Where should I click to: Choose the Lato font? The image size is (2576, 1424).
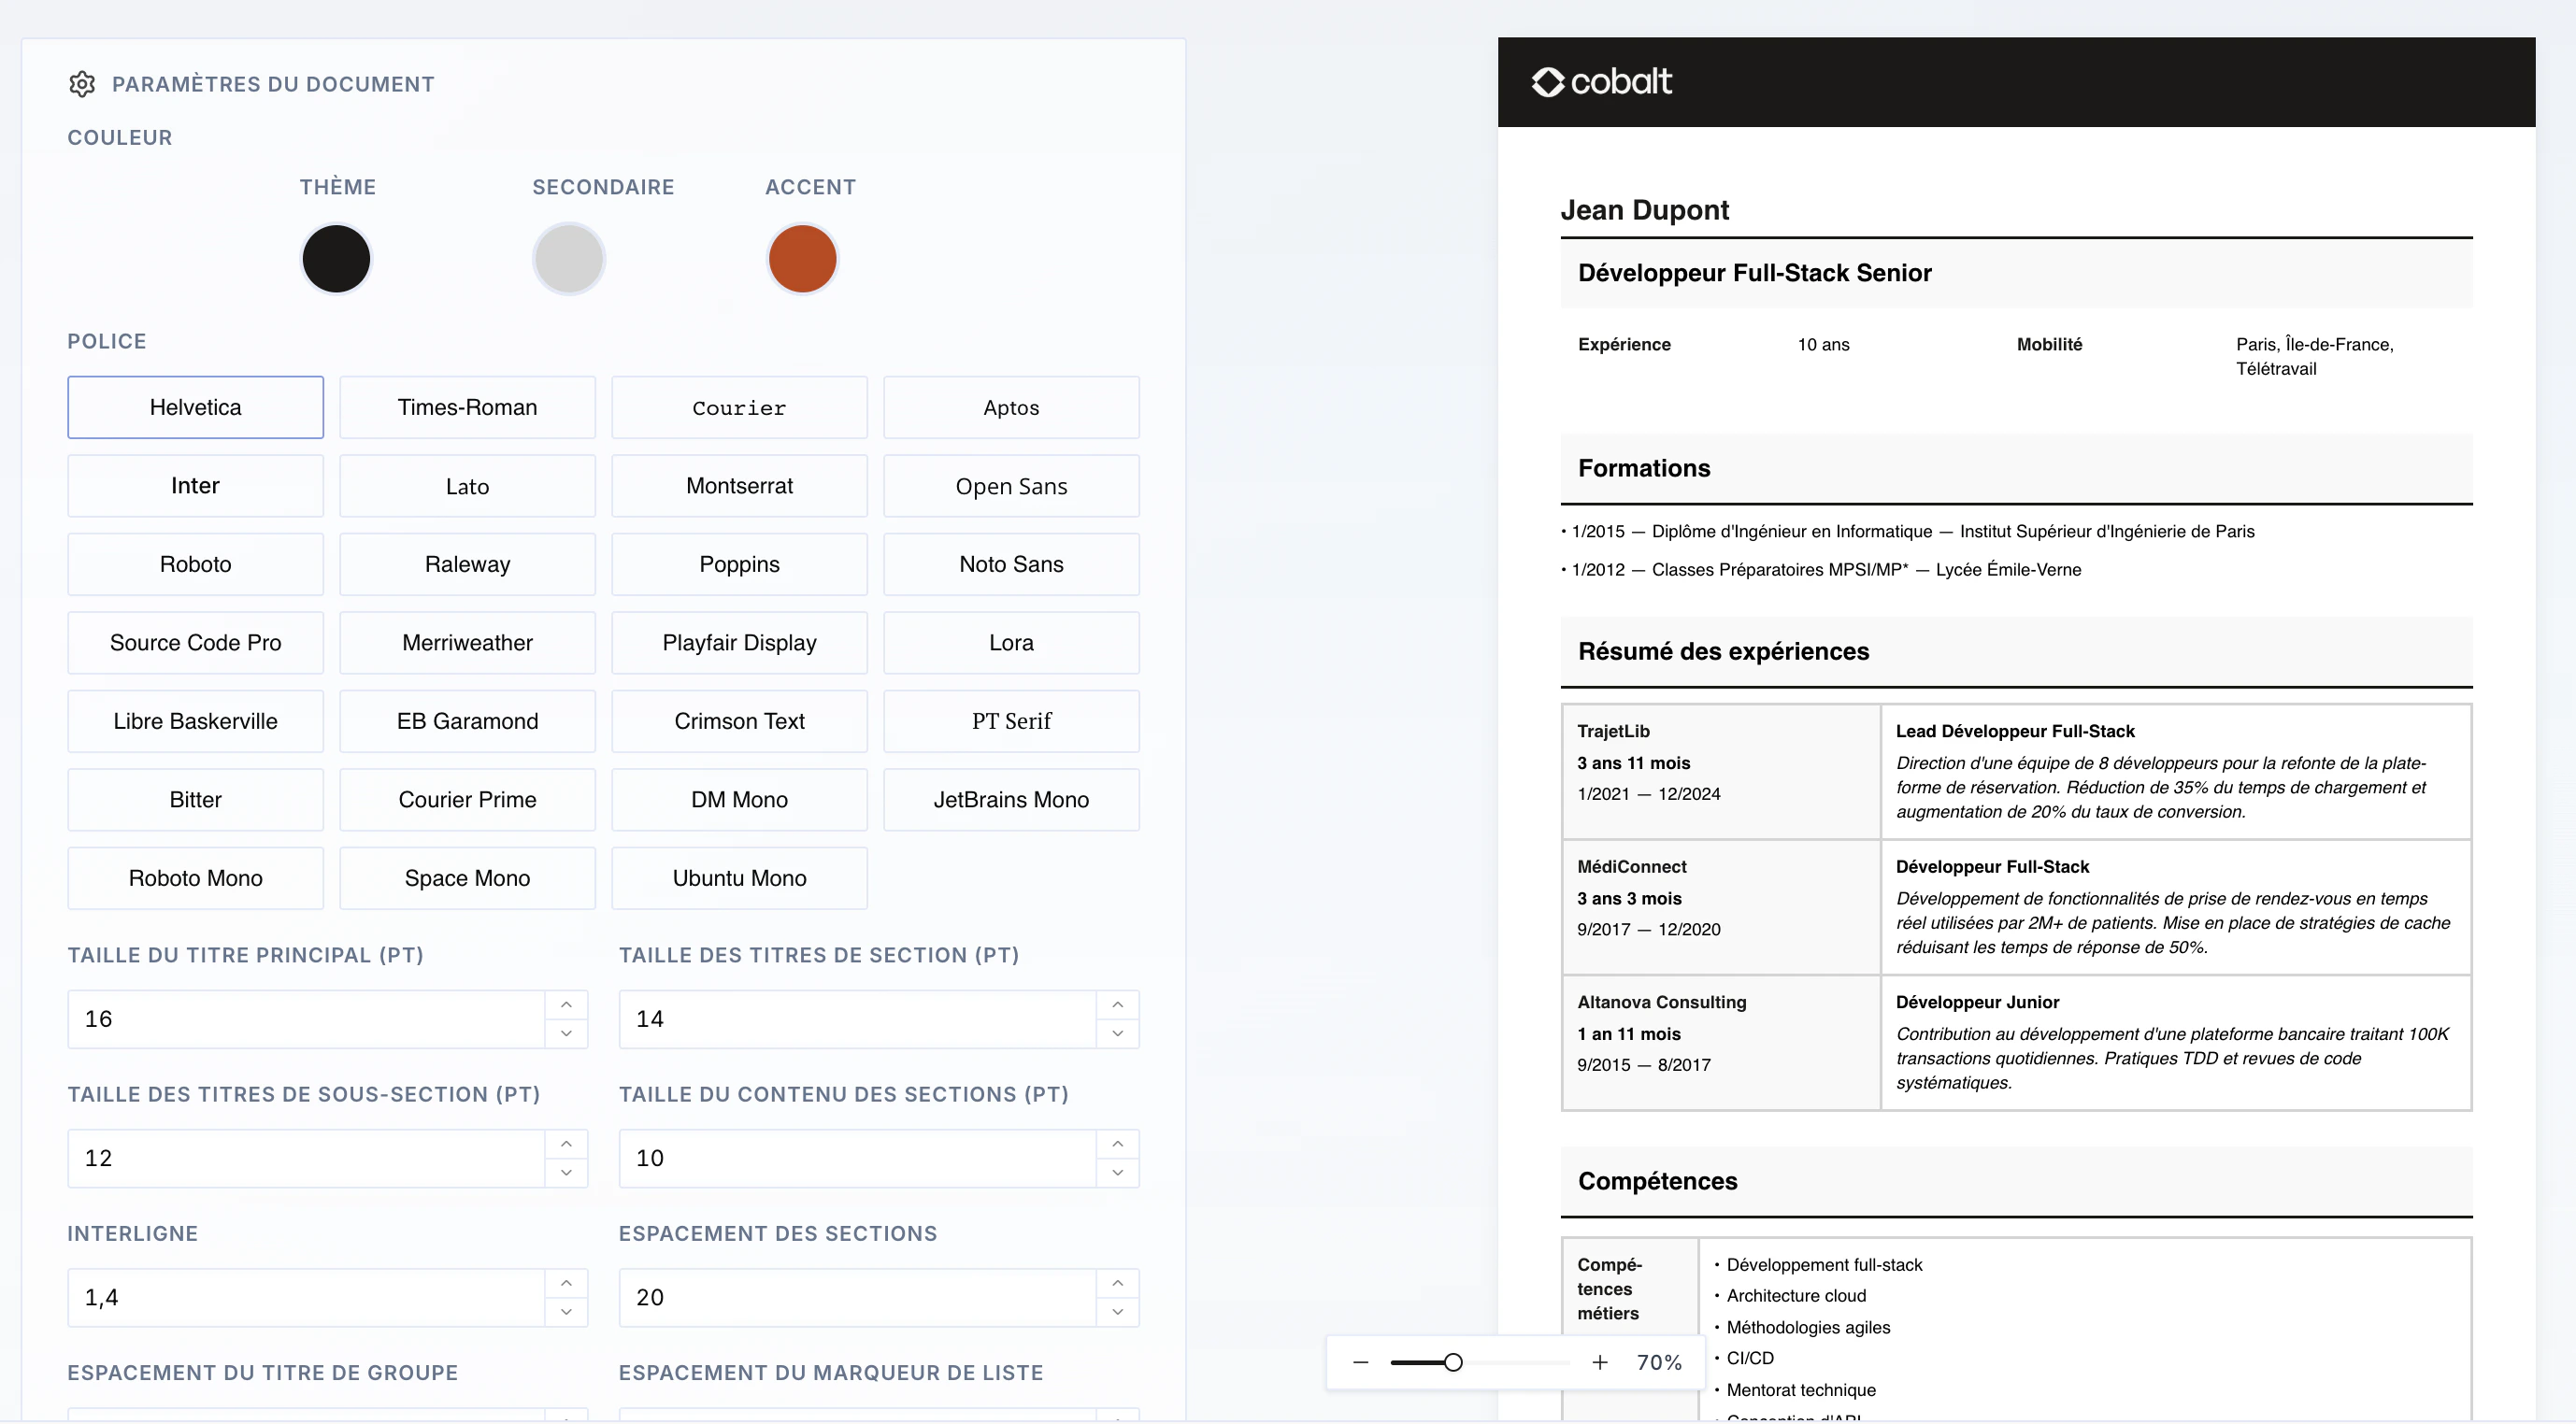468,486
